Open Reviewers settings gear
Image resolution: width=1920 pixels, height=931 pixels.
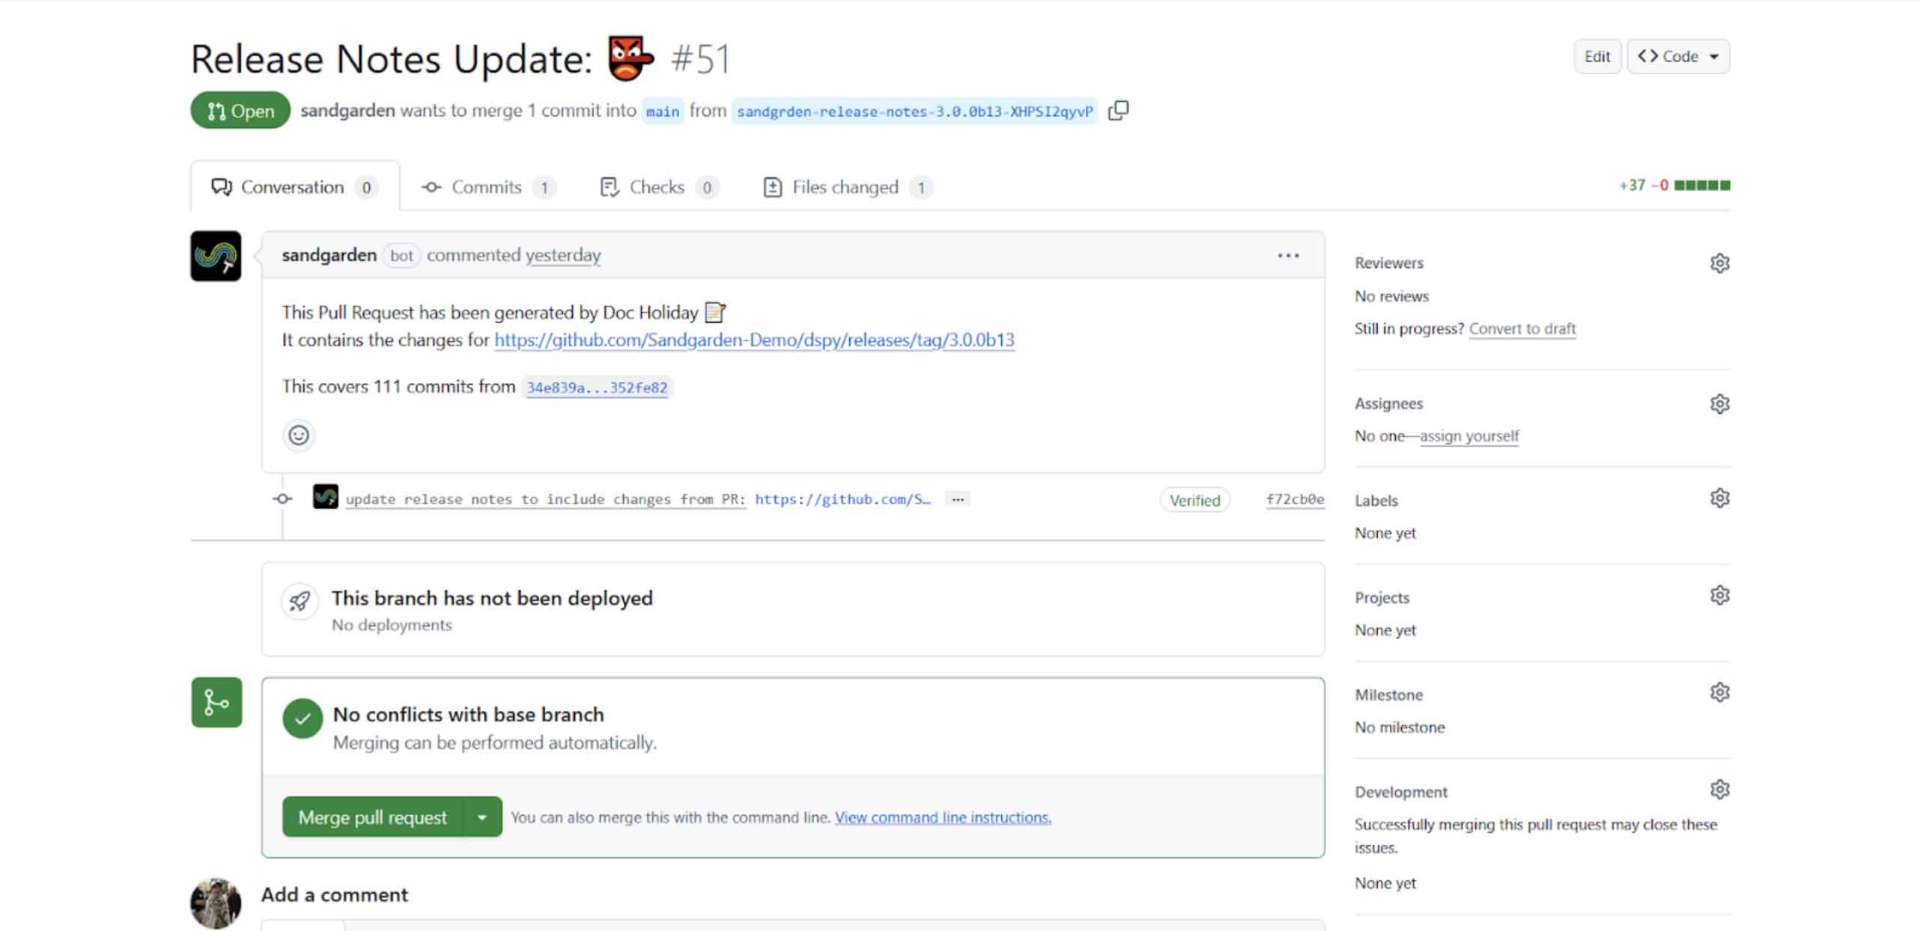point(1719,263)
